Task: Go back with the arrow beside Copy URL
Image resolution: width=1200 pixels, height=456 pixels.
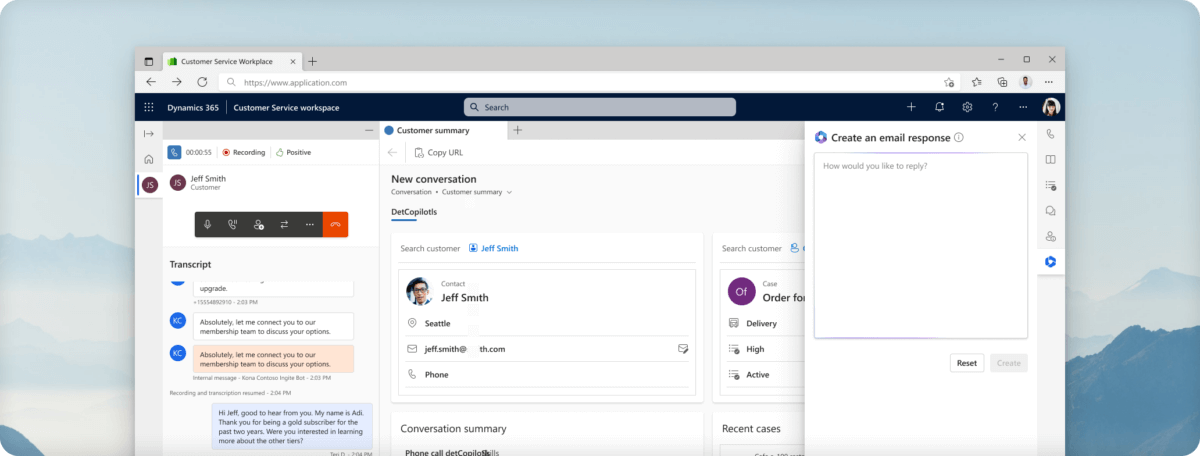Action: pos(392,153)
